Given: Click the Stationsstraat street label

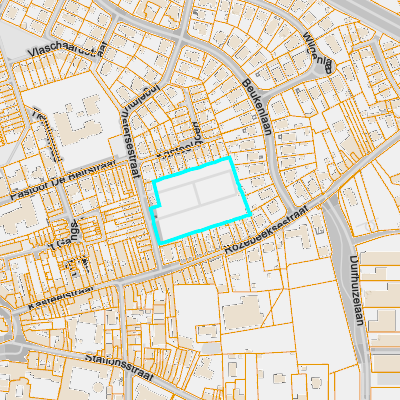Looking at the screenshot, I should pos(119,368).
